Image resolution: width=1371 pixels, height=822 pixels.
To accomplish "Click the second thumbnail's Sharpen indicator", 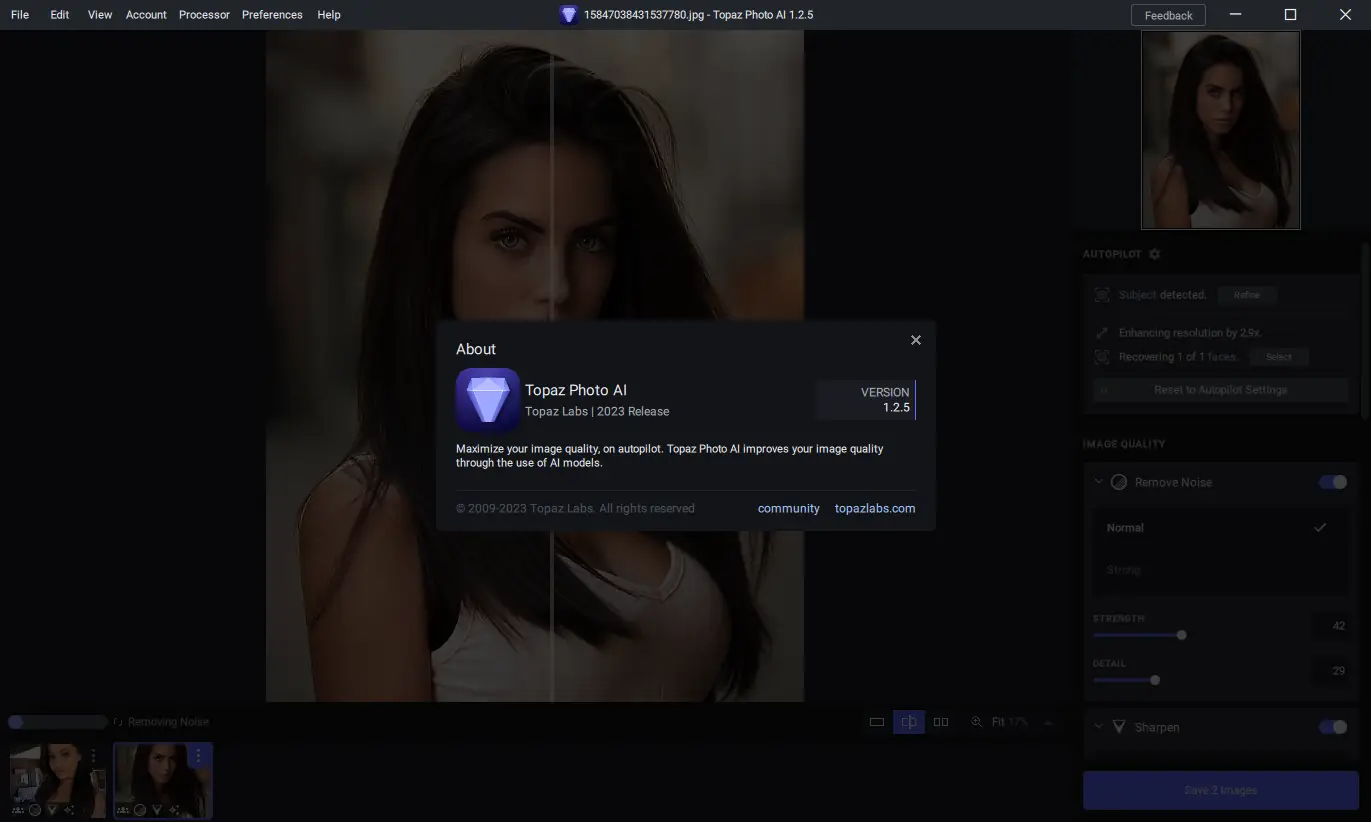I will coord(157,810).
